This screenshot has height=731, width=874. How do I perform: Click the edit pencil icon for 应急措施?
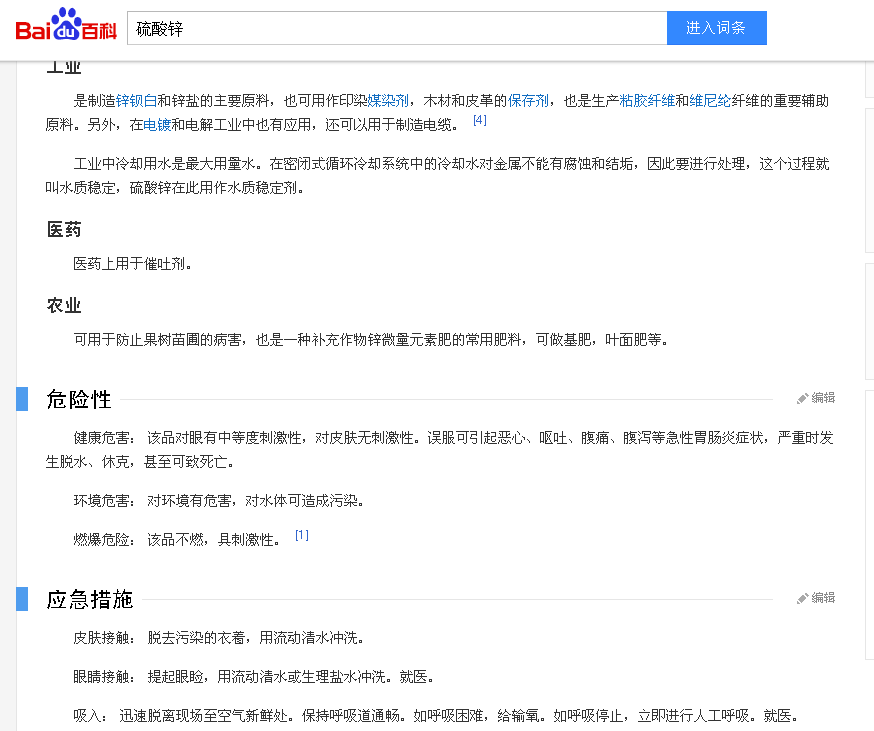point(802,598)
